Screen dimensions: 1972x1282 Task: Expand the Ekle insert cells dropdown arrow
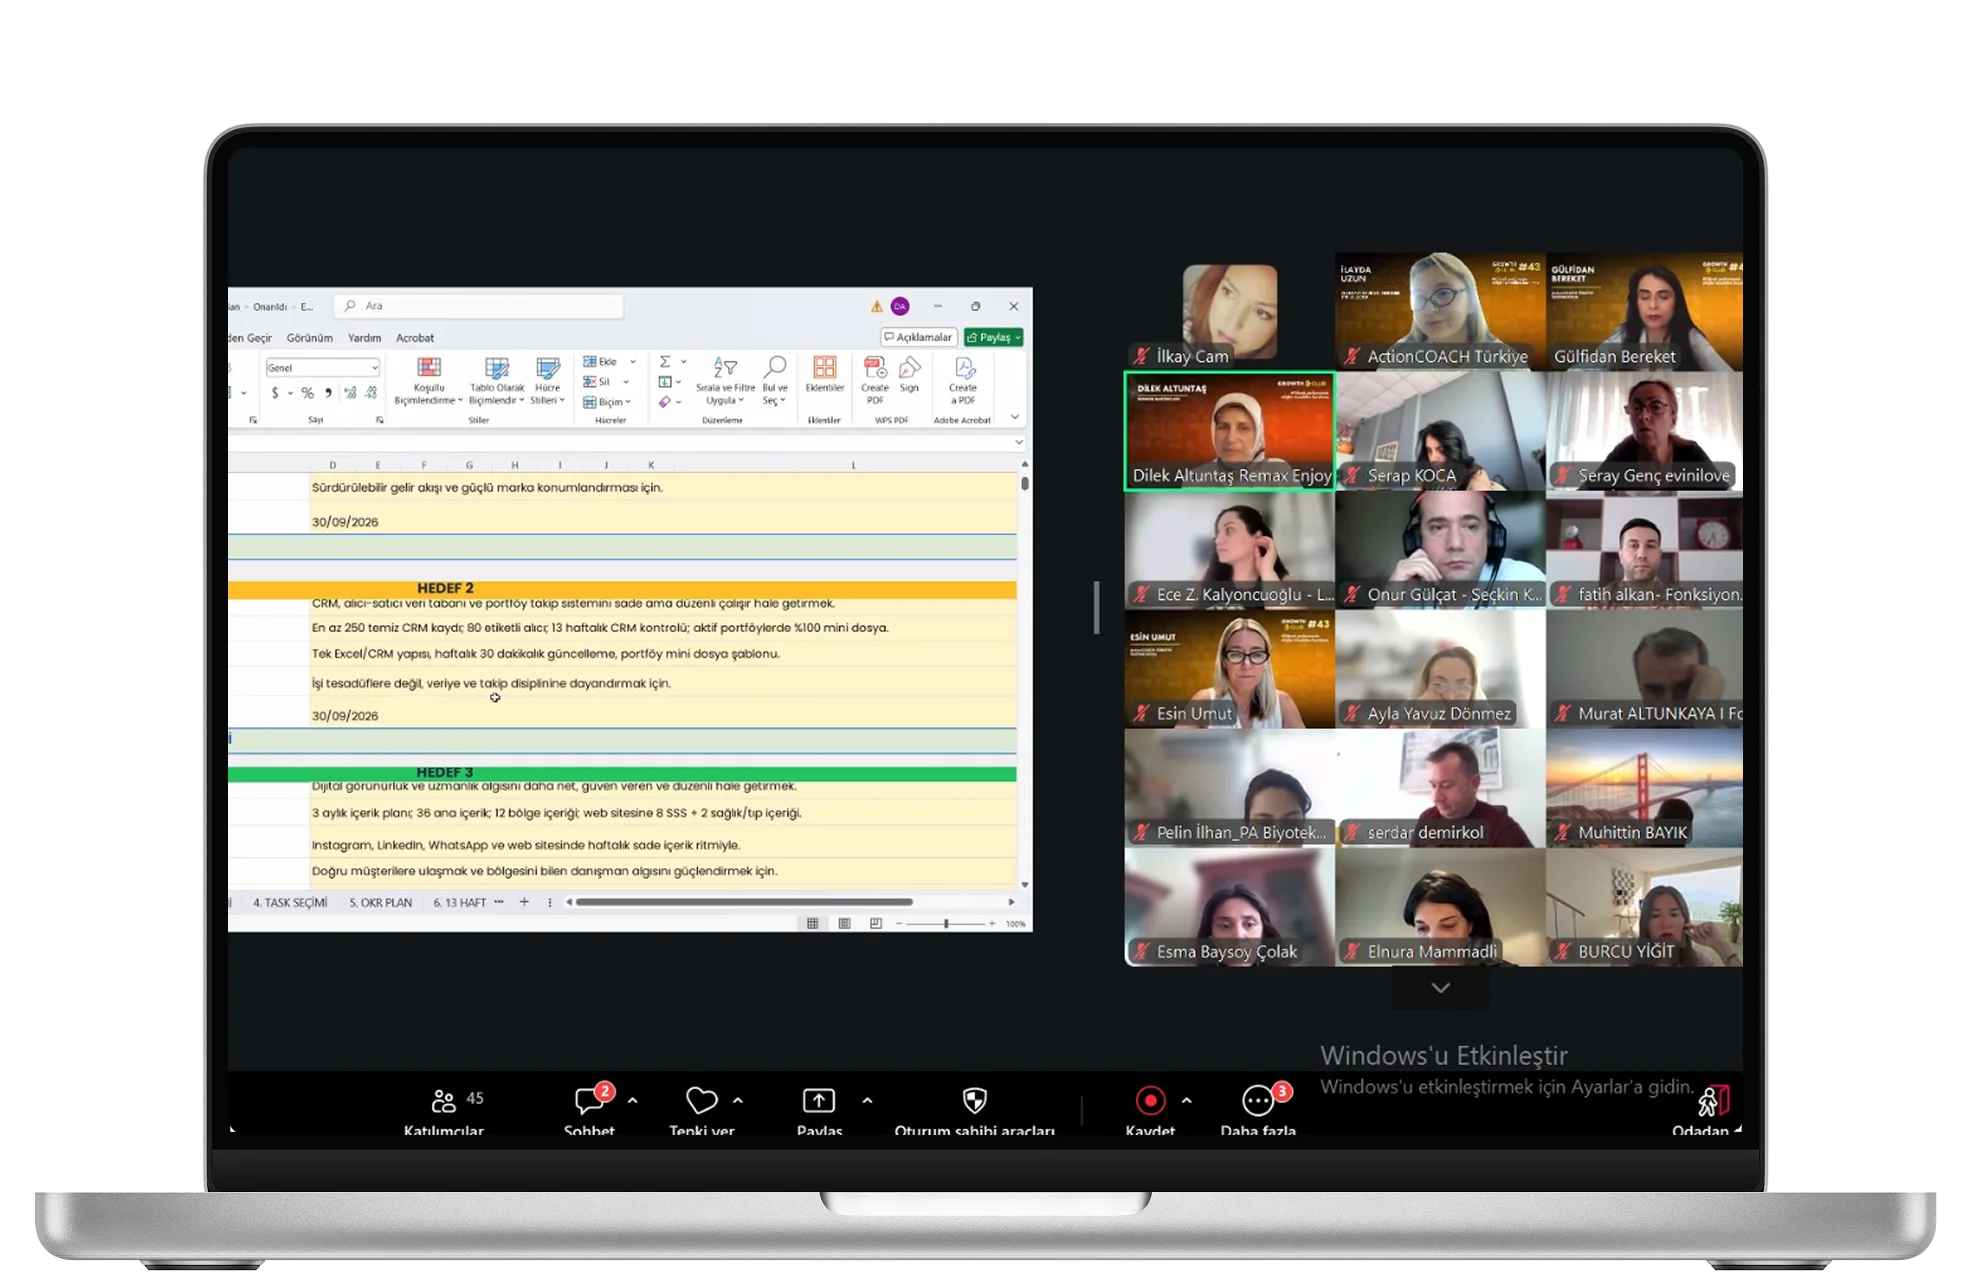[x=632, y=362]
